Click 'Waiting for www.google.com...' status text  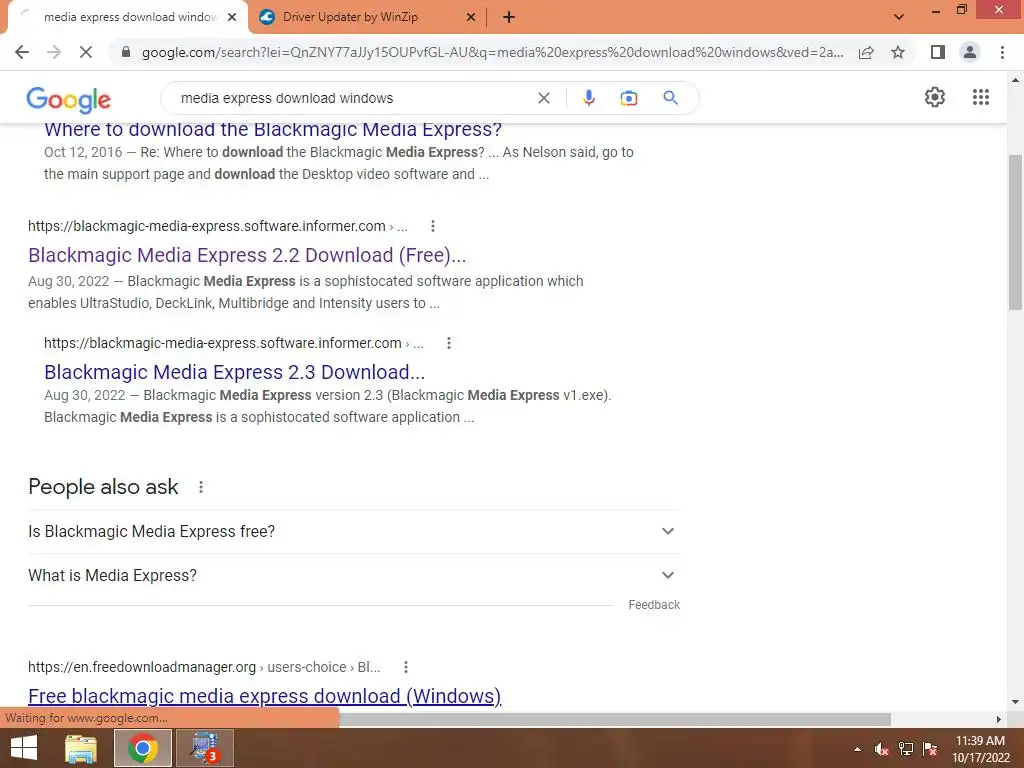[x=86, y=718]
